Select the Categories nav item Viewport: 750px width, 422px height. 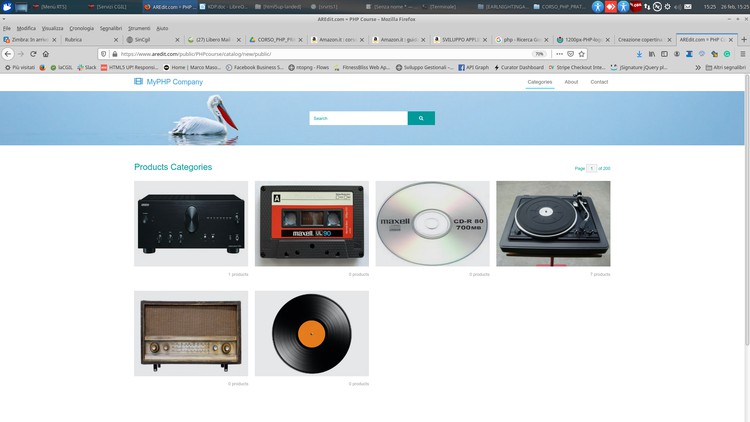pyautogui.click(x=540, y=82)
